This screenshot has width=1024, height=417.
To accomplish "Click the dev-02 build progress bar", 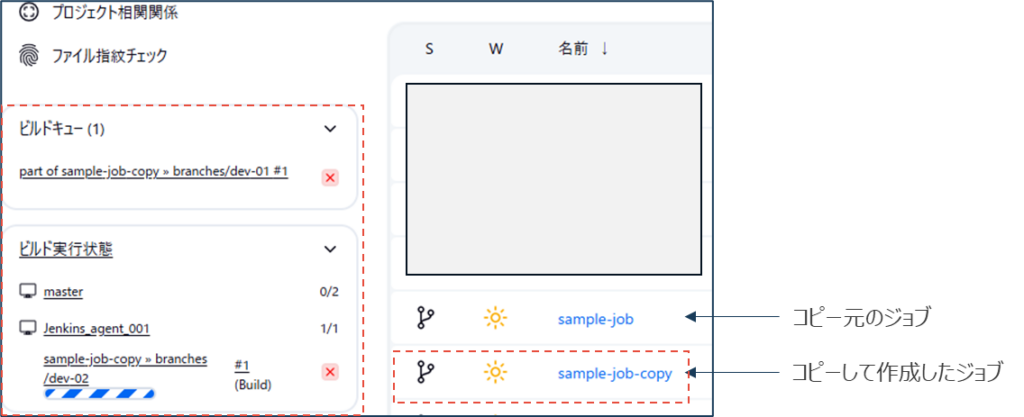I will coord(99,393).
